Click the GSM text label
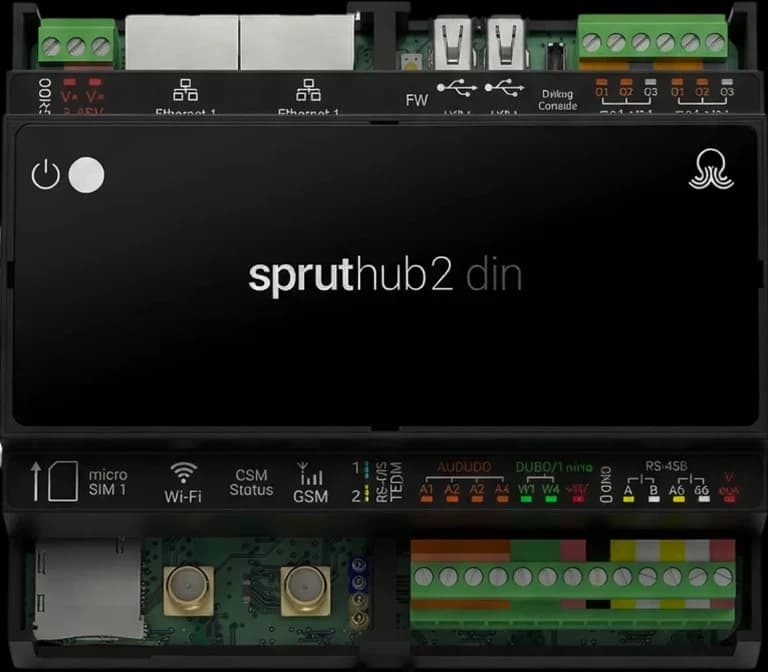768x672 pixels. point(311,497)
